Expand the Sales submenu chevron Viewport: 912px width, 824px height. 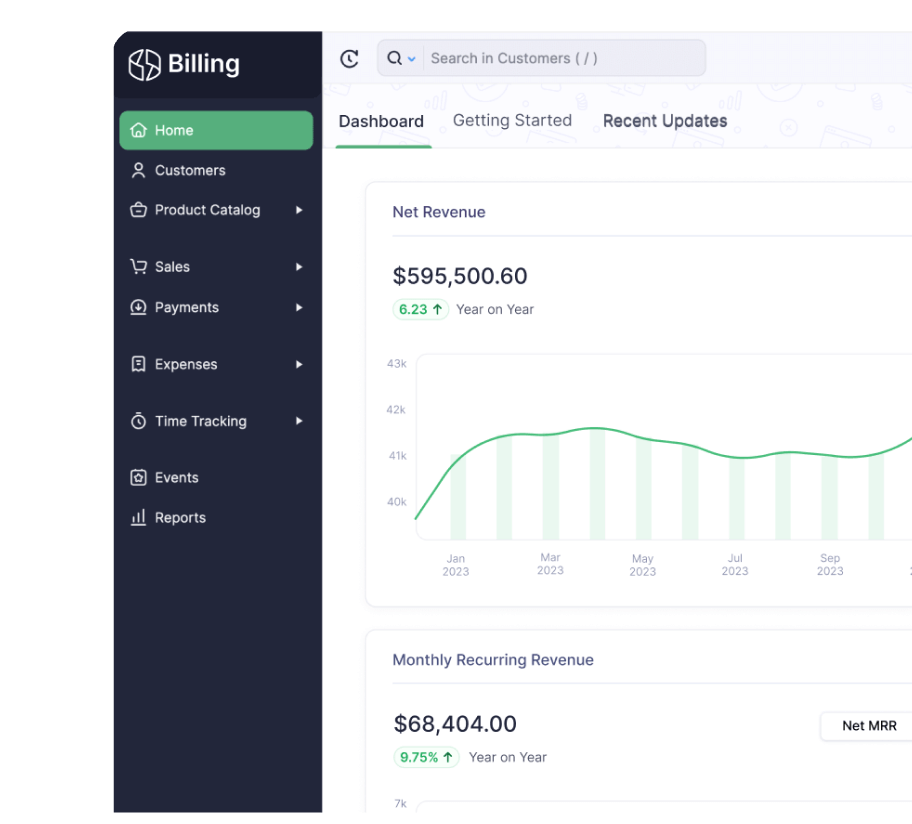click(x=298, y=267)
